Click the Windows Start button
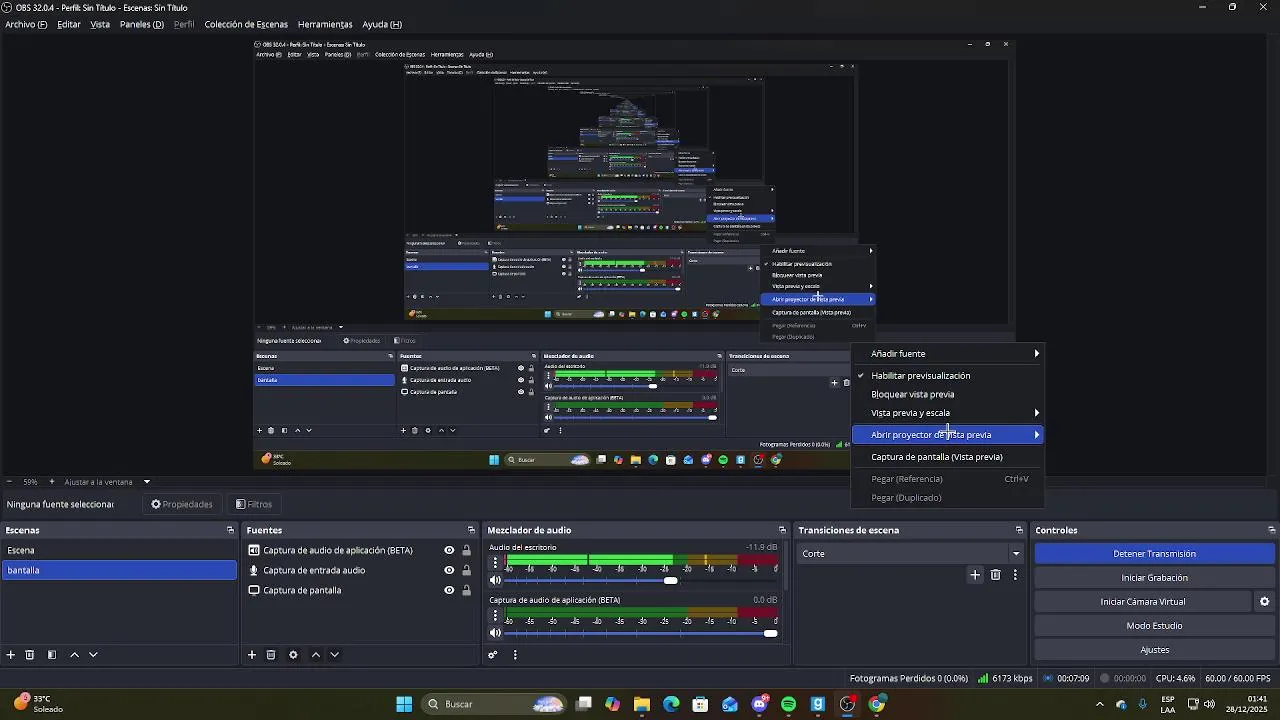Image resolution: width=1280 pixels, height=720 pixels. (x=404, y=704)
